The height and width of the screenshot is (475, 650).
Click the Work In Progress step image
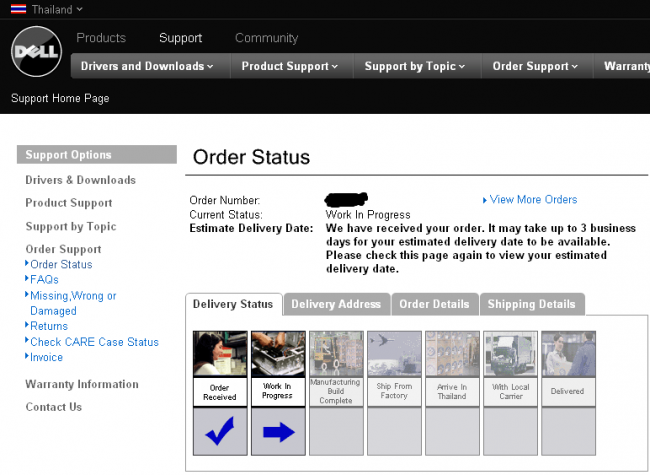tap(278, 354)
